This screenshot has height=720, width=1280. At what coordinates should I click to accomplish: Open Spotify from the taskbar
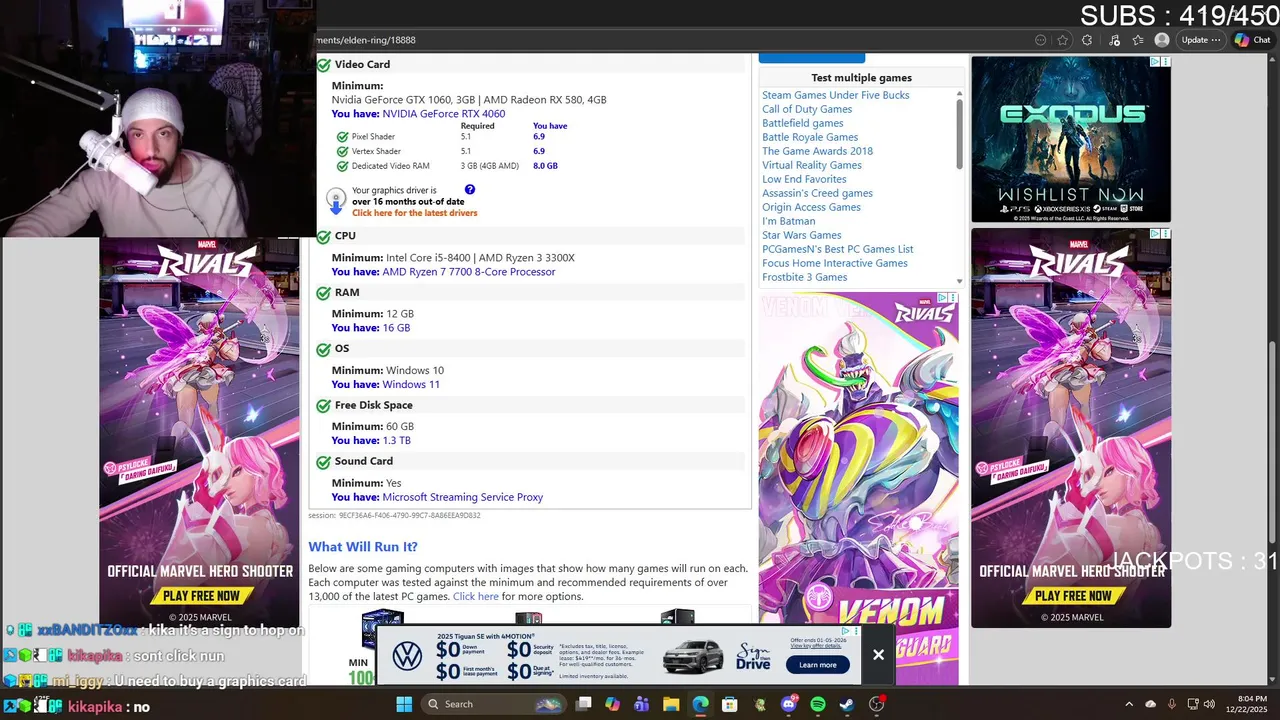tap(818, 704)
